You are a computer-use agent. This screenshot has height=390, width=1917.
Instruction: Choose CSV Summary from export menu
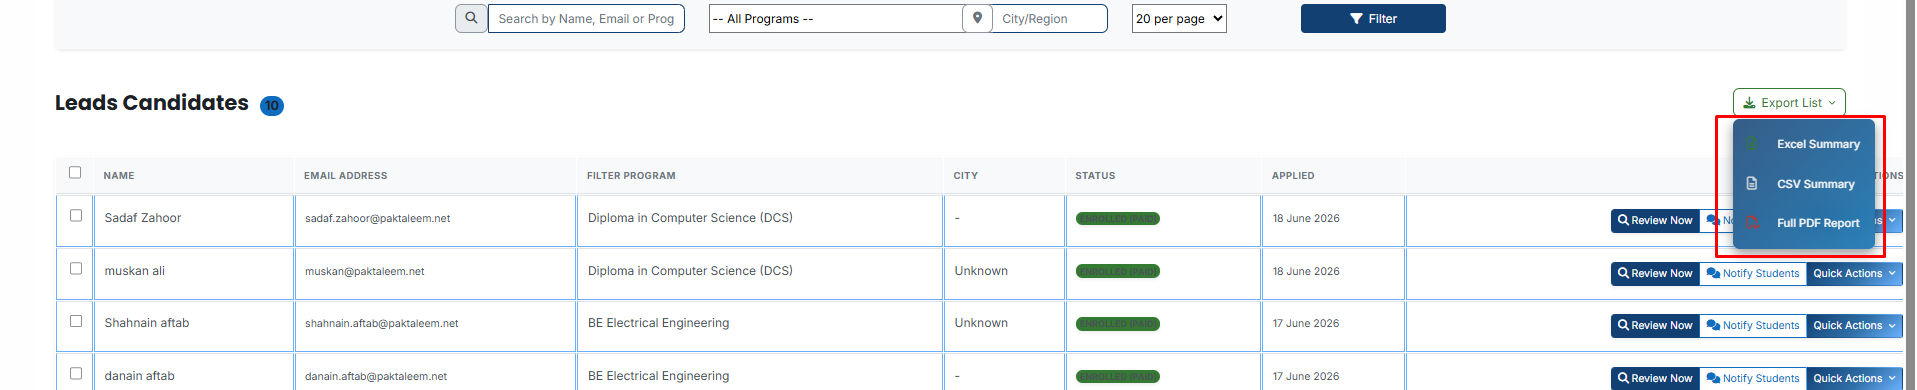click(x=1804, y=184)
